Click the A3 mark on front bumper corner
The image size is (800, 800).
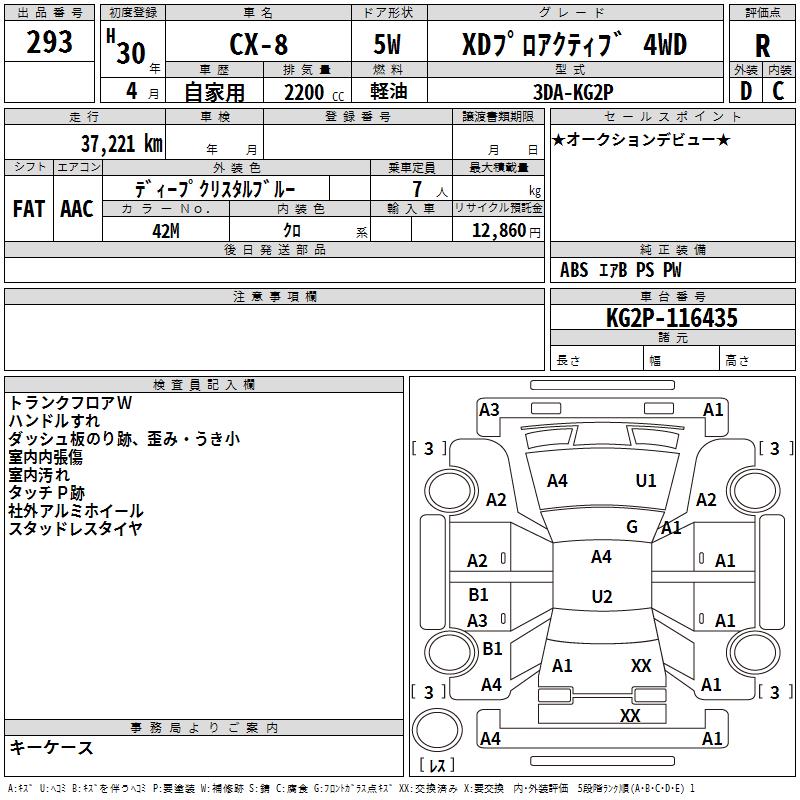pos(489,410)
